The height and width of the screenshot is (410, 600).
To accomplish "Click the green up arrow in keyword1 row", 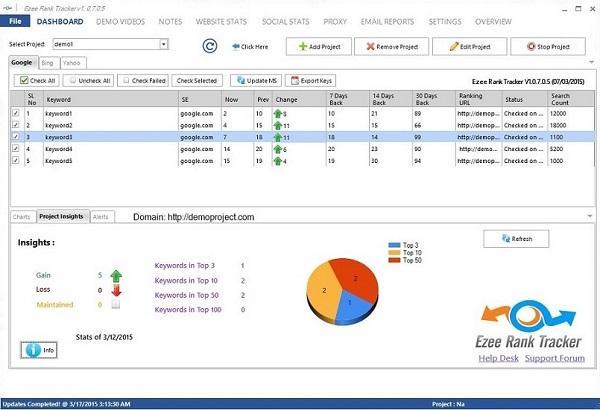I will 278,114.
